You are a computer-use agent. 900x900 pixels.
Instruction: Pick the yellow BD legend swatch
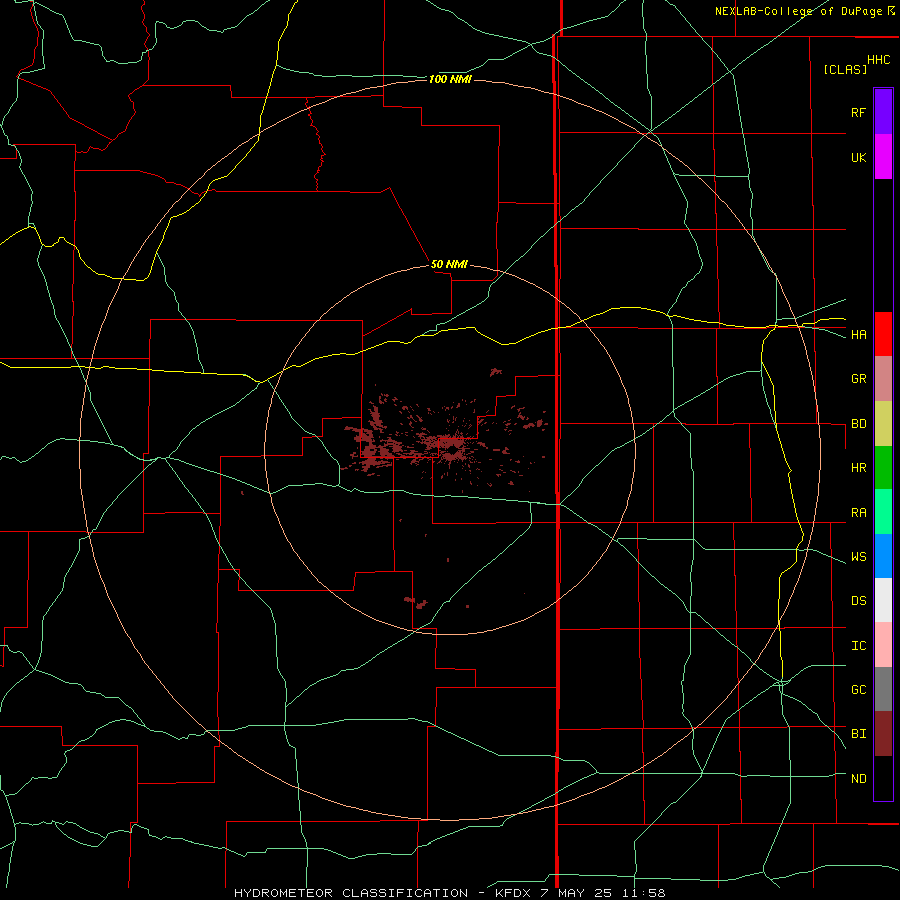click(883, 424)
